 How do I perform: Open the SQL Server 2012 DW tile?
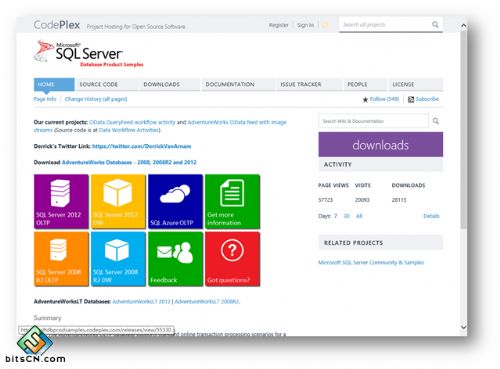pos(118,201)
